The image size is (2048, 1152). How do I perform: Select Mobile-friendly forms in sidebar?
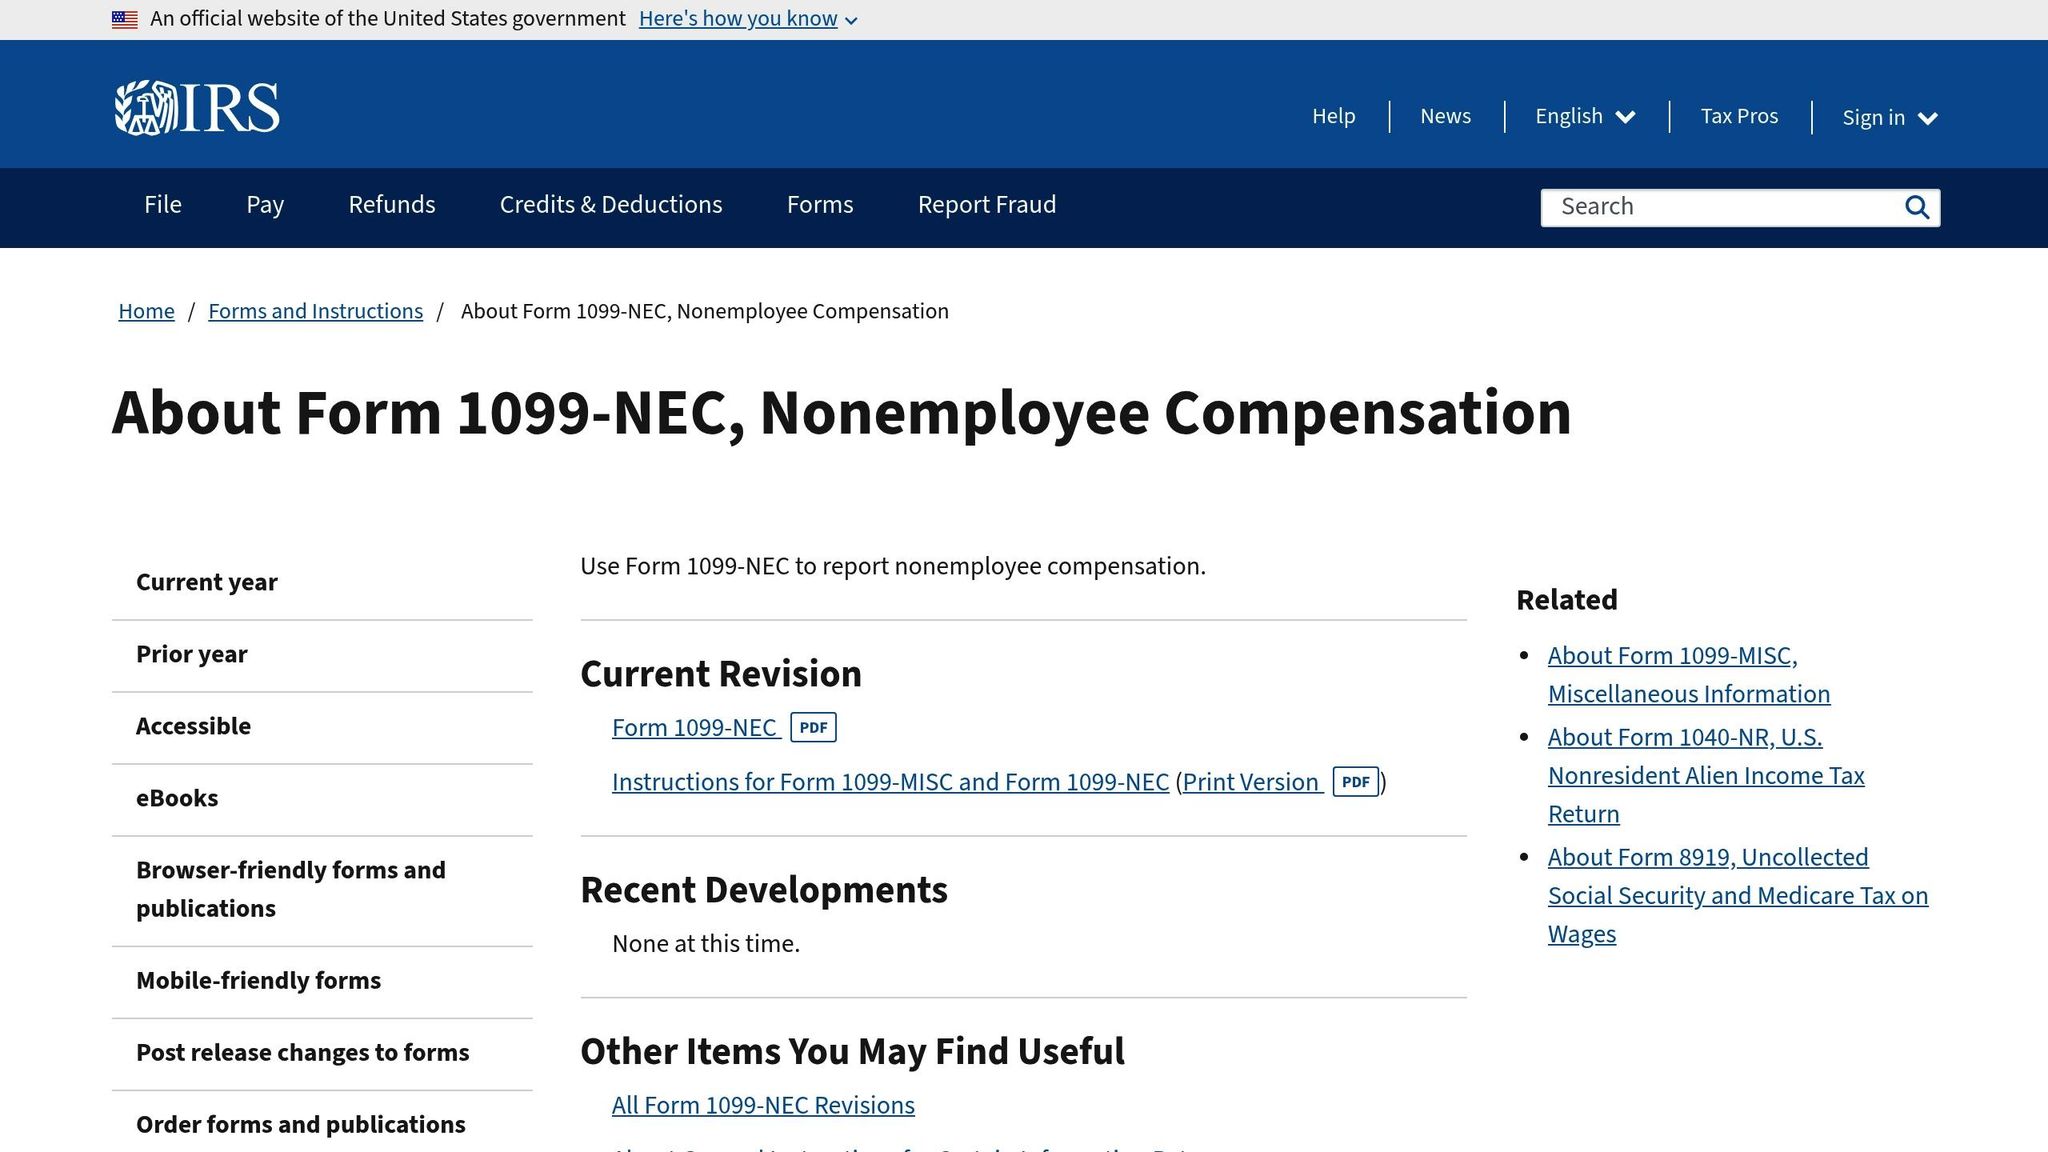[322, 981]
